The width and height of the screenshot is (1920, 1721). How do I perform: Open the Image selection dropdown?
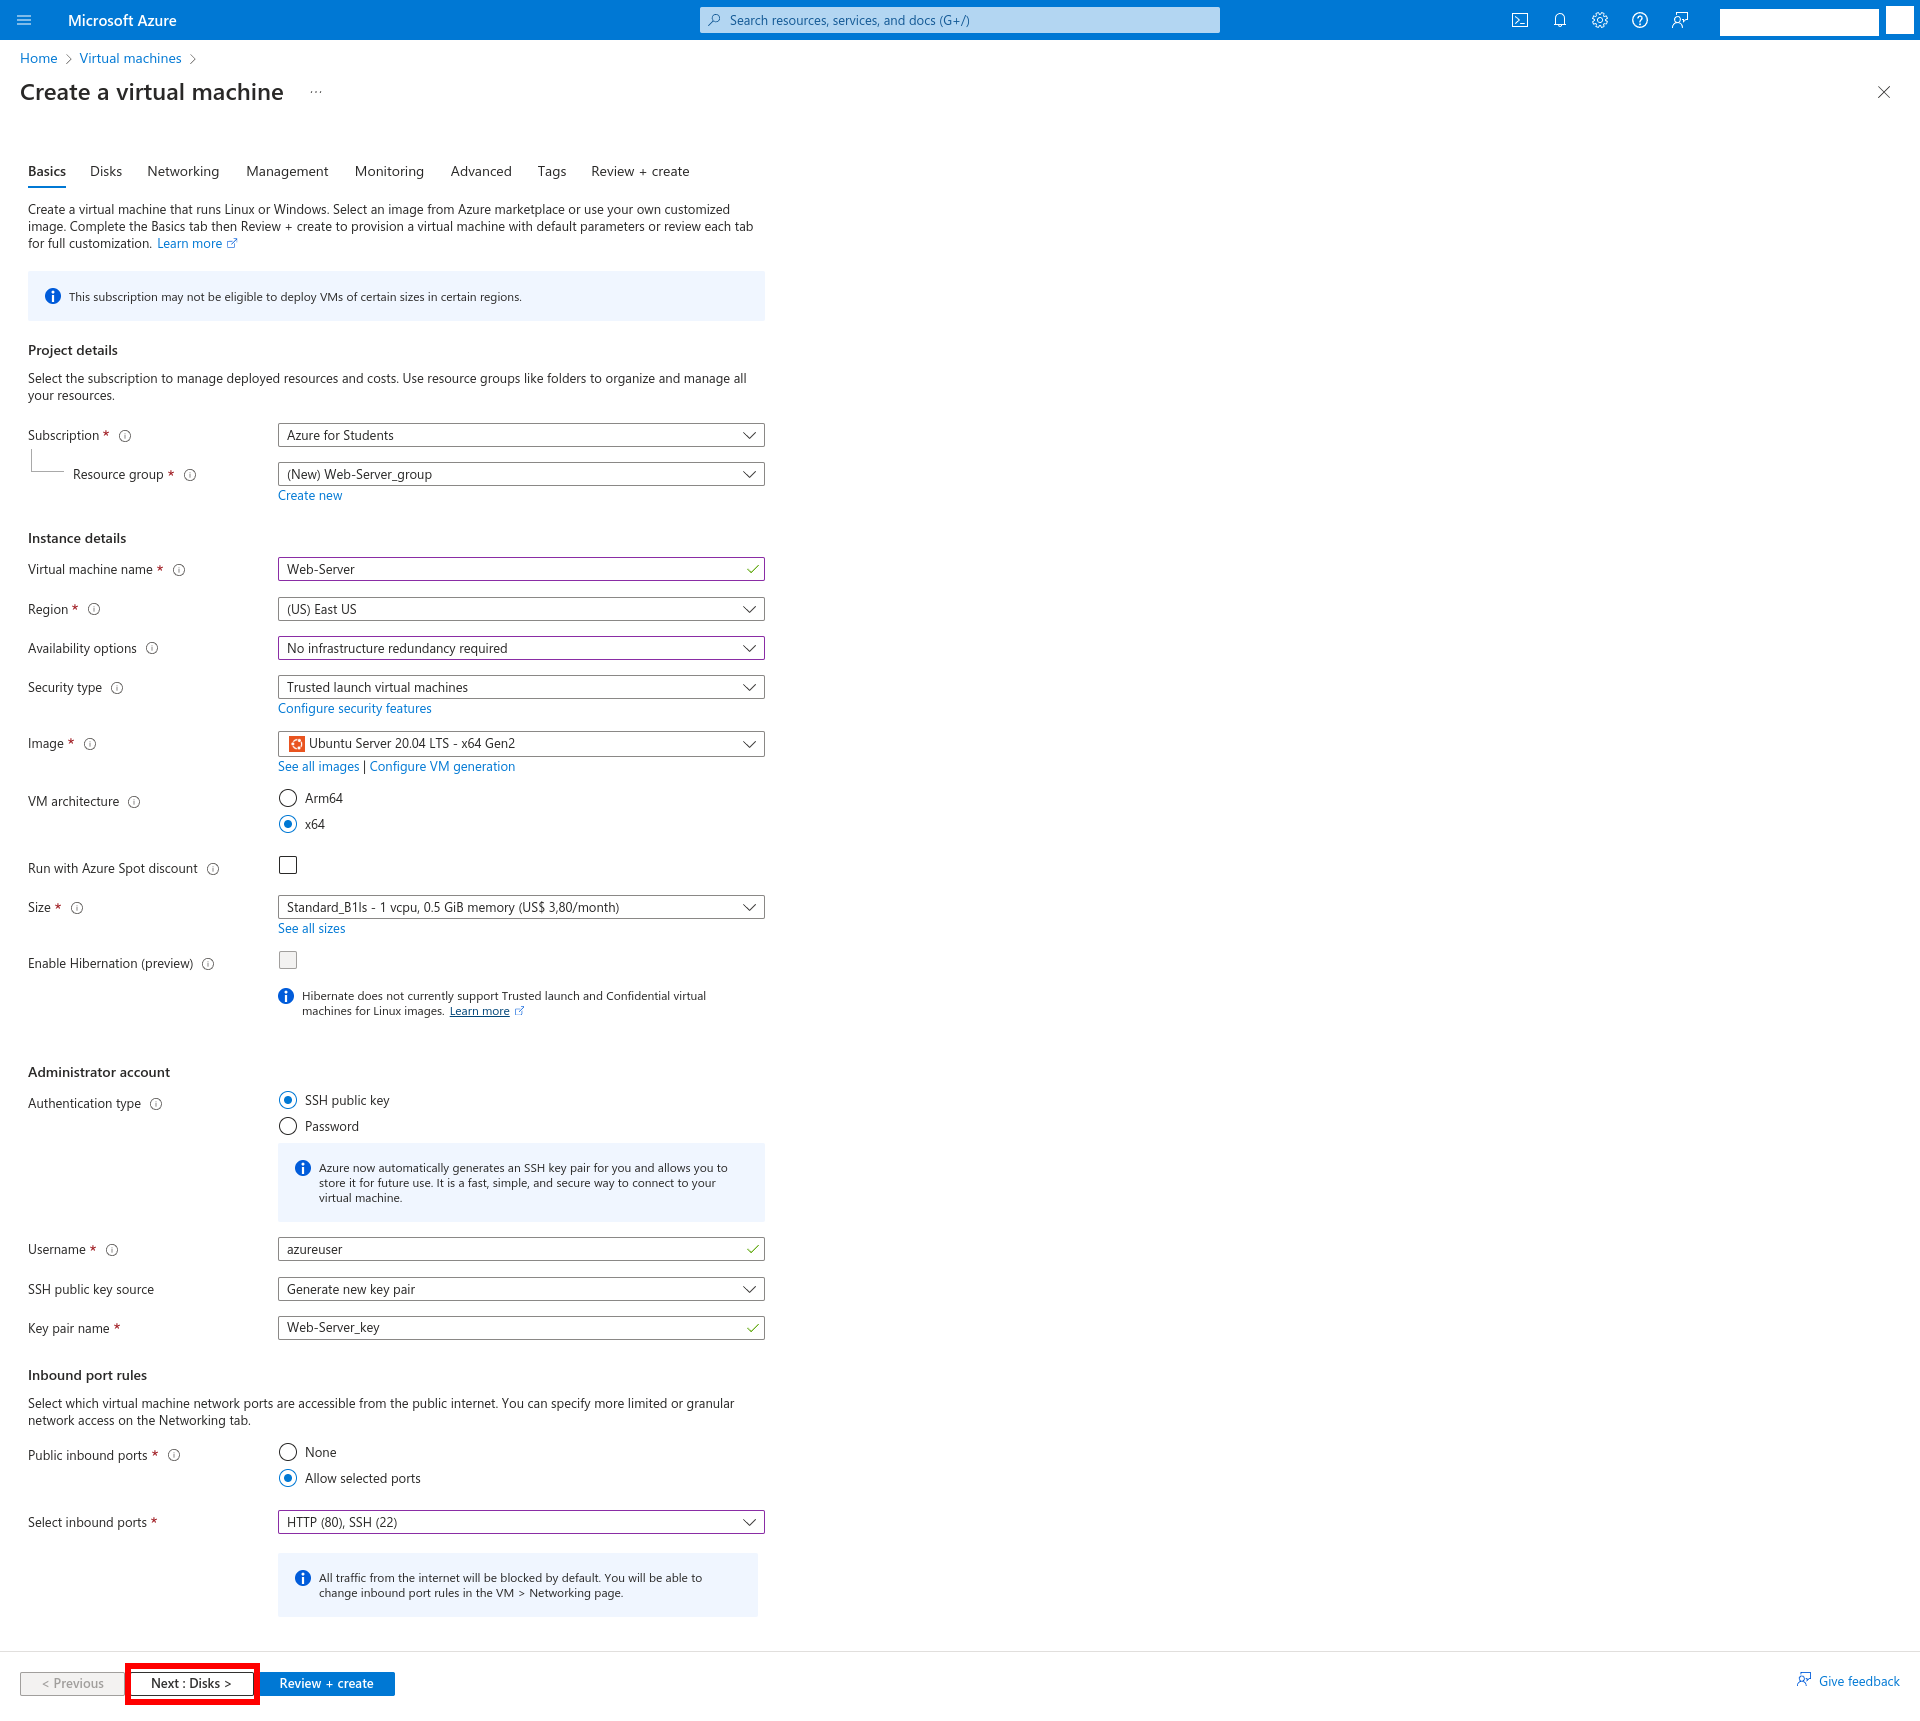[520, 744]
